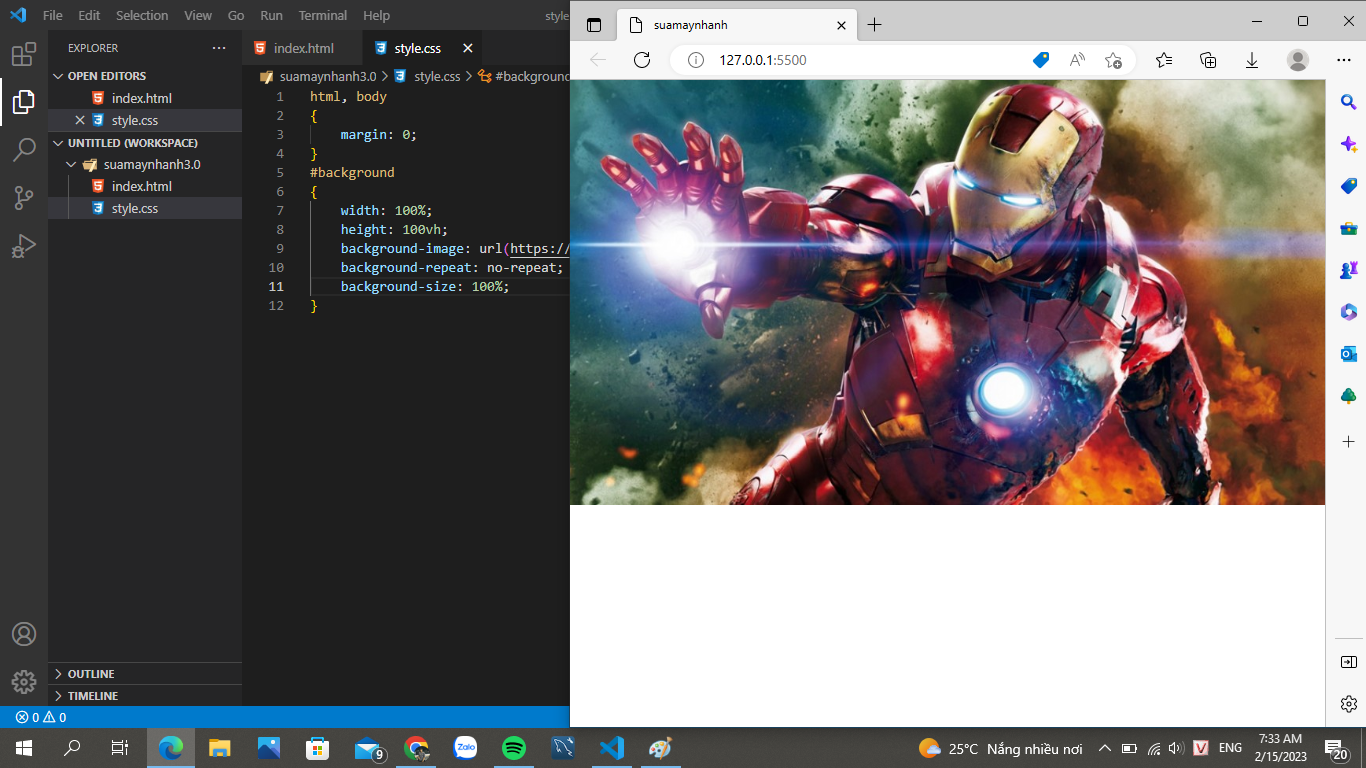The image size is (1366, 768).
Task: Select style.css under suamaynhanh3.0 folder
Action: coord(145,208)
